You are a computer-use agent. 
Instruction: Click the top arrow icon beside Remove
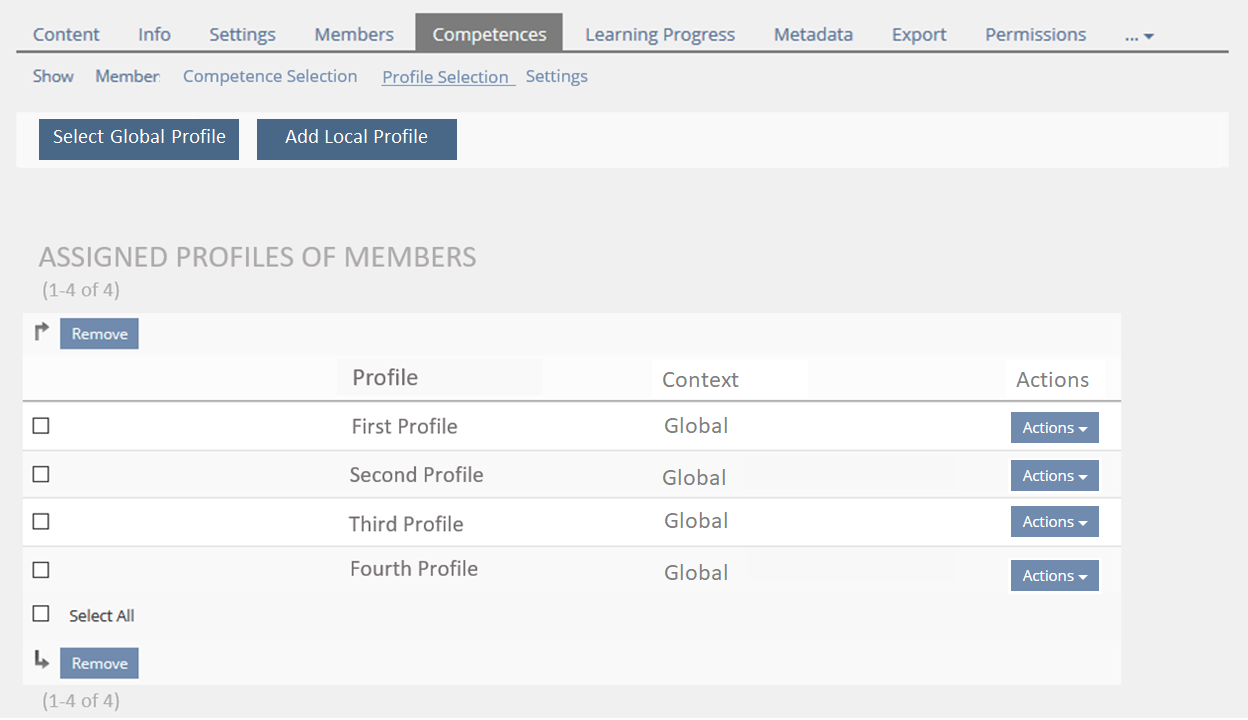point(42,332)
